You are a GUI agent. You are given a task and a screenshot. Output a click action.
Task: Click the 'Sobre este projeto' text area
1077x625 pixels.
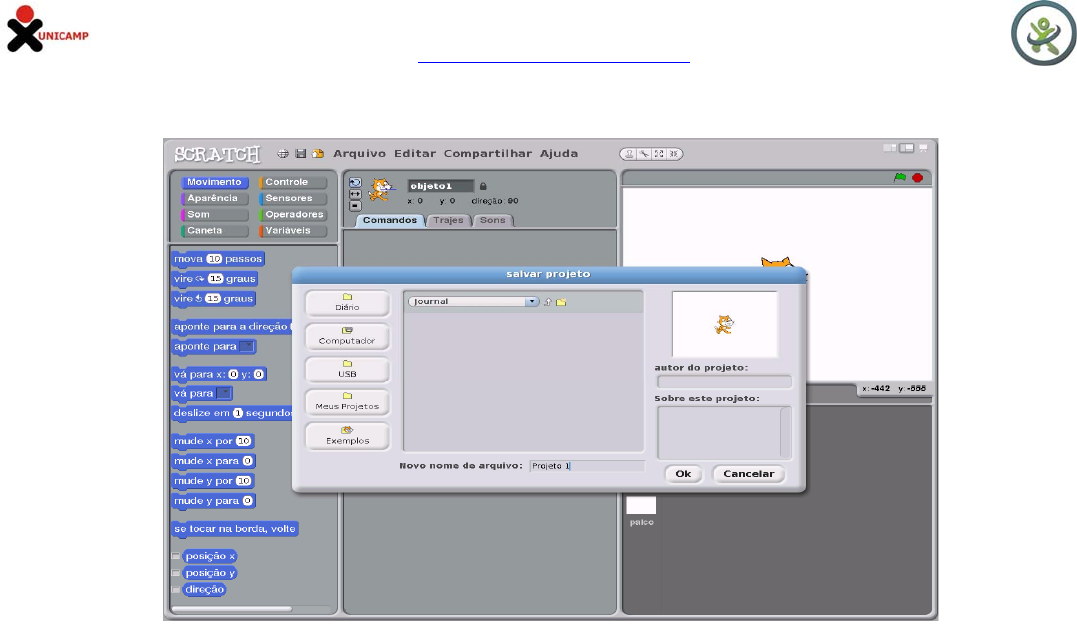718,433
